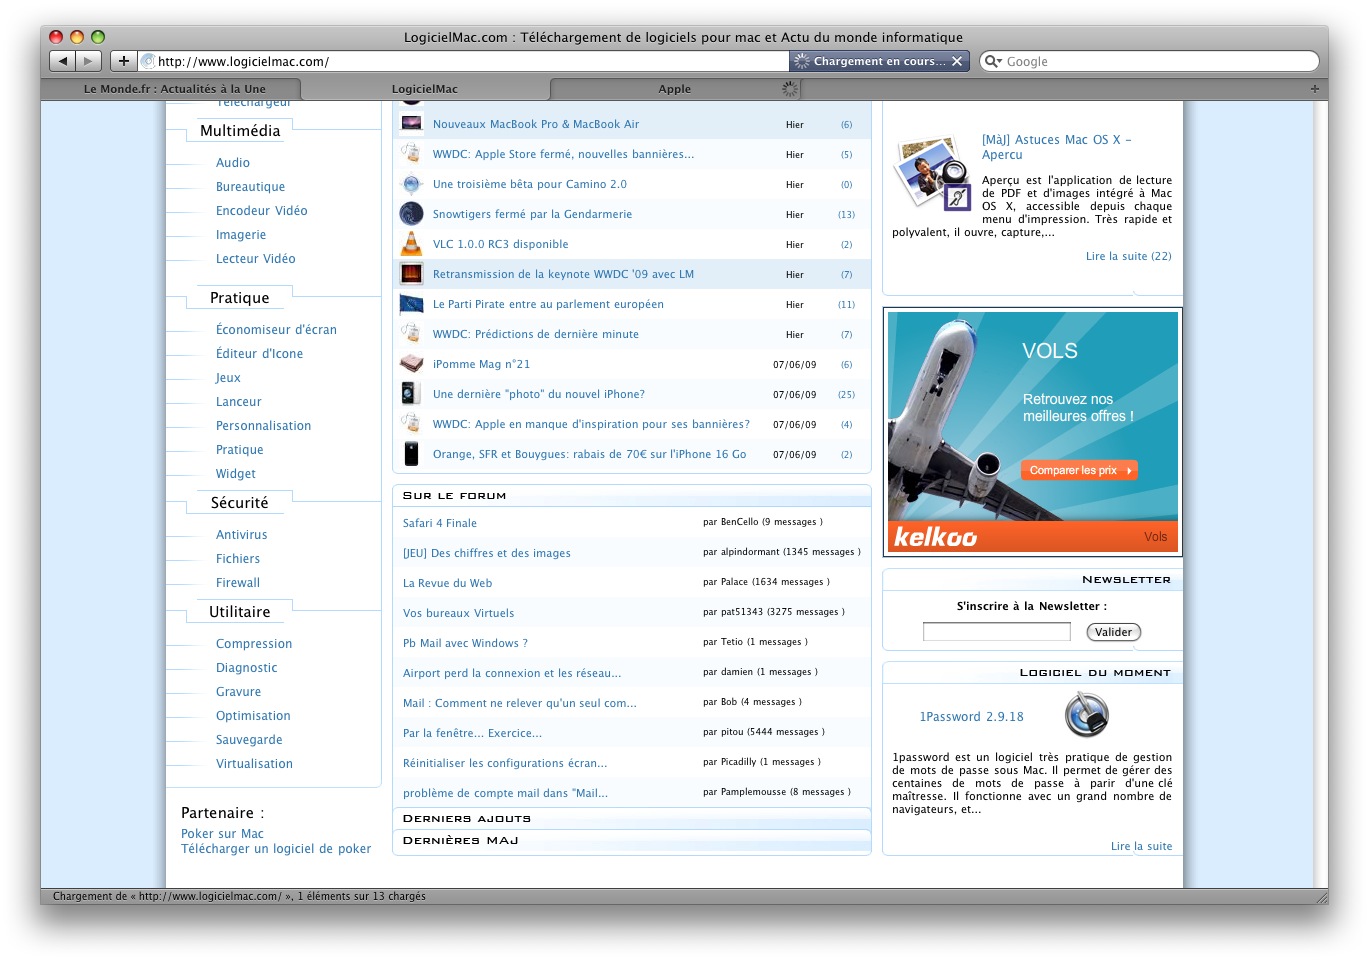The width and height of the screenshot is (1369, 960).
Task: Open the (25) comments count link
Action: (846, 395)
